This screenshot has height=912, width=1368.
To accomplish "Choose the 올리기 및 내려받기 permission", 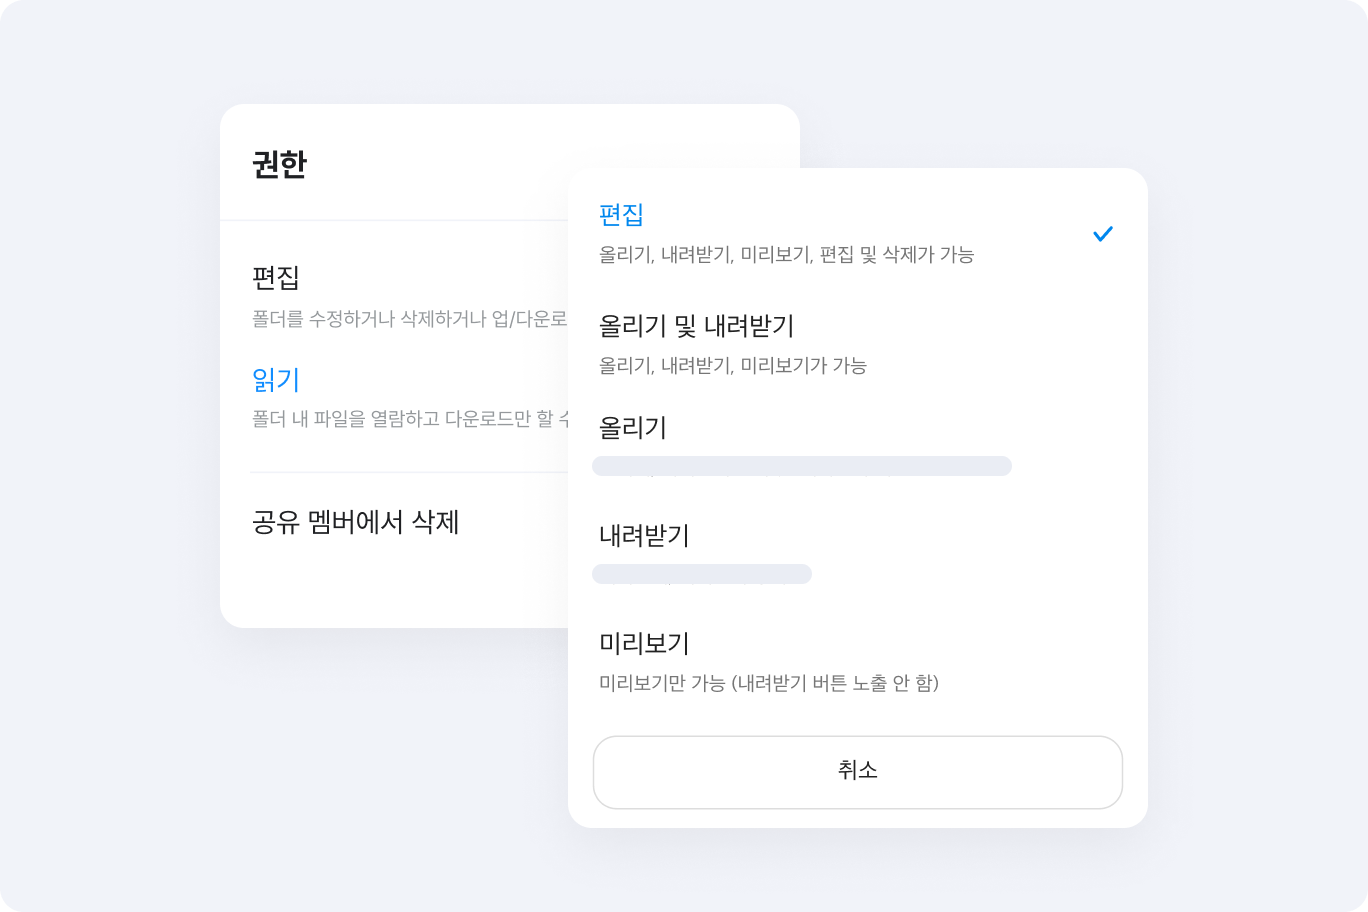I will click(x=696, y=326).
